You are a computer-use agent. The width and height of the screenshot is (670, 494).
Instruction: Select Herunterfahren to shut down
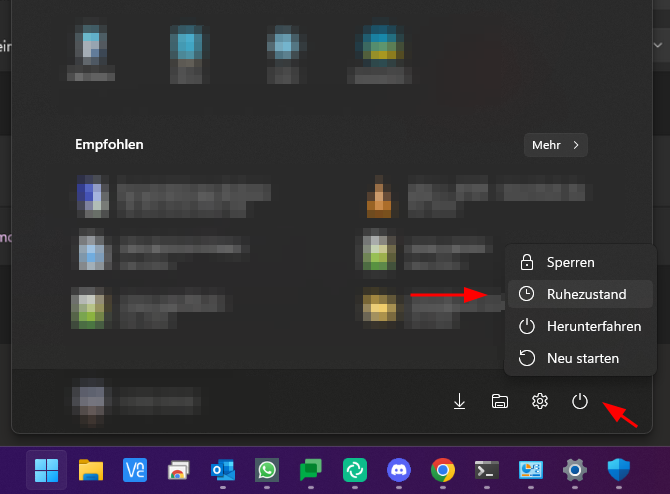pos(580,326)
